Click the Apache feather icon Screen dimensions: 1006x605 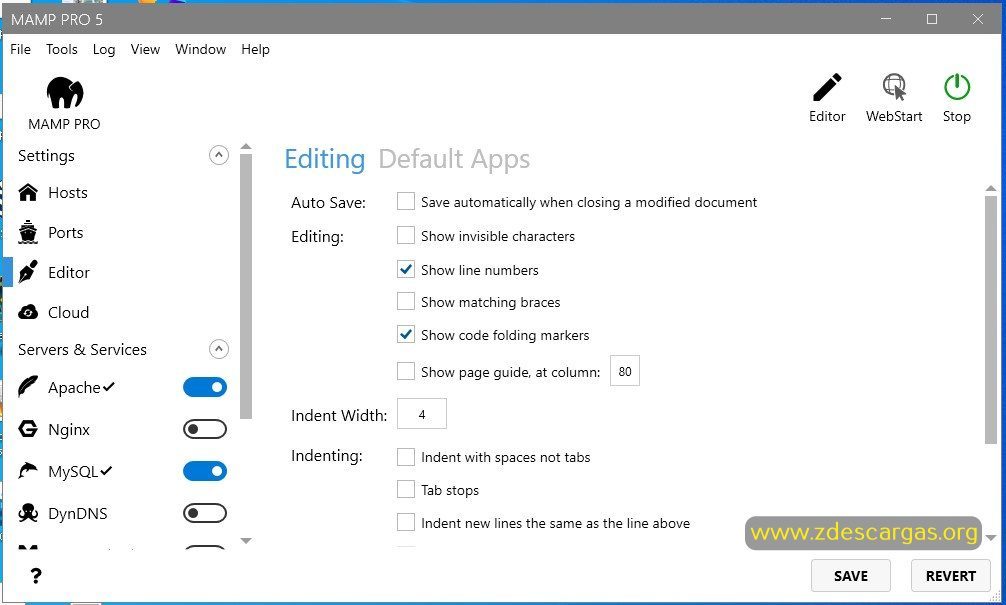click(28, 388)
